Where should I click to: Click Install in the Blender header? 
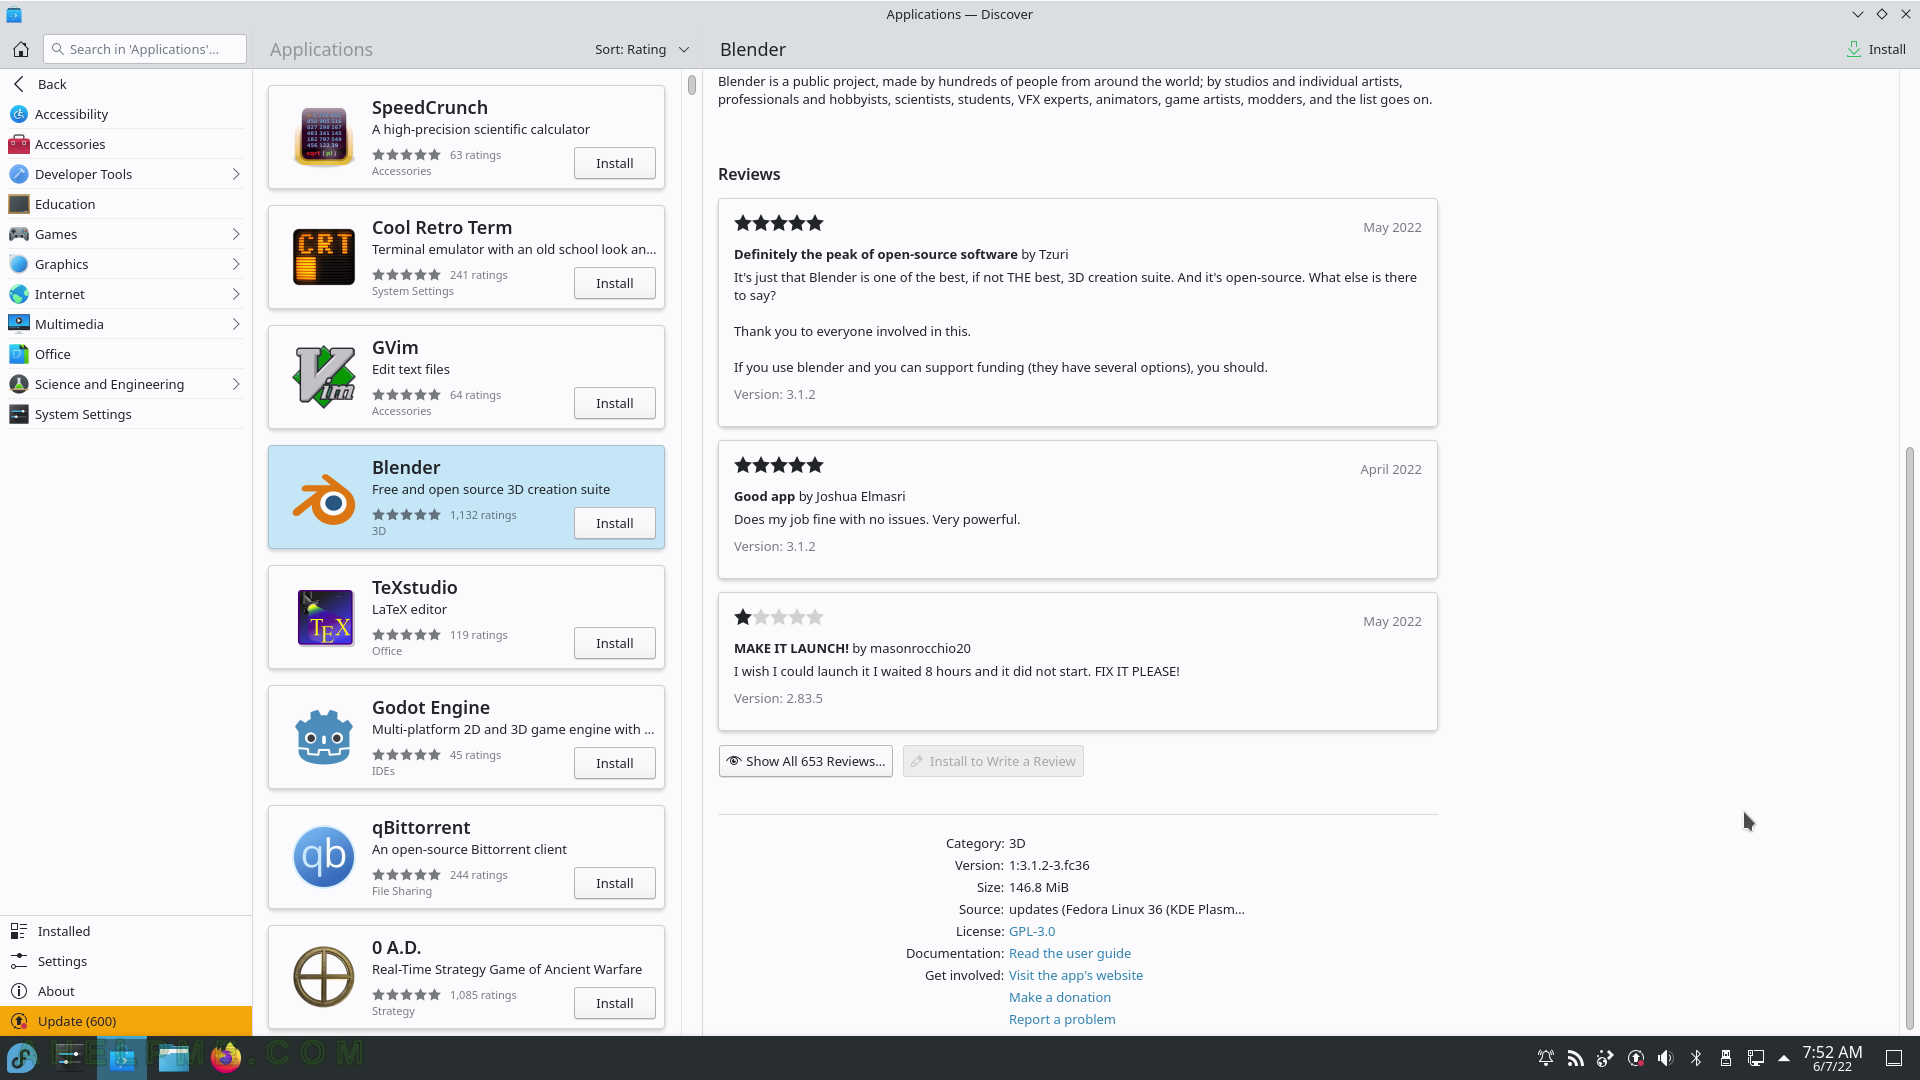pos(1876,49)
